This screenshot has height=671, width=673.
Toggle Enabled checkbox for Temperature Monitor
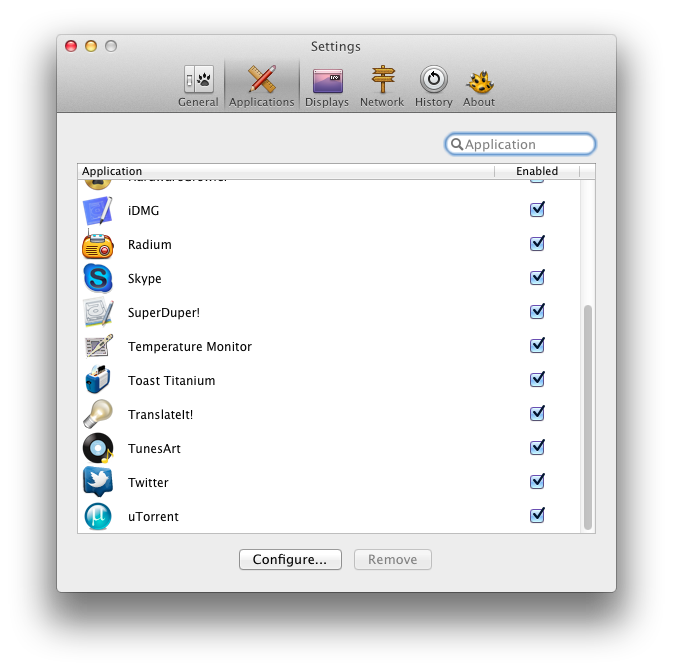(537, 346)
